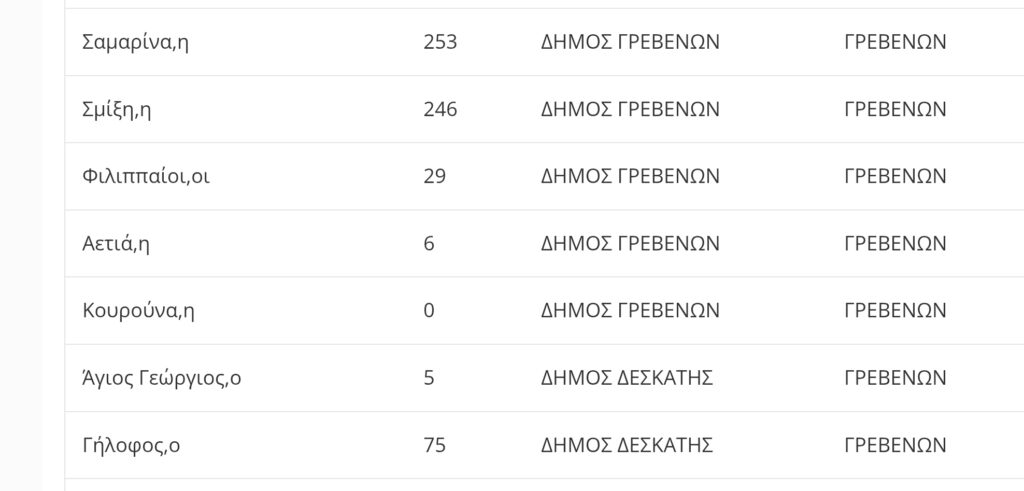This screenshot has height=491, width=1024.
Task: Select the Άγιος Γεώργιος,ο name cell
Action: click(161, 378)
